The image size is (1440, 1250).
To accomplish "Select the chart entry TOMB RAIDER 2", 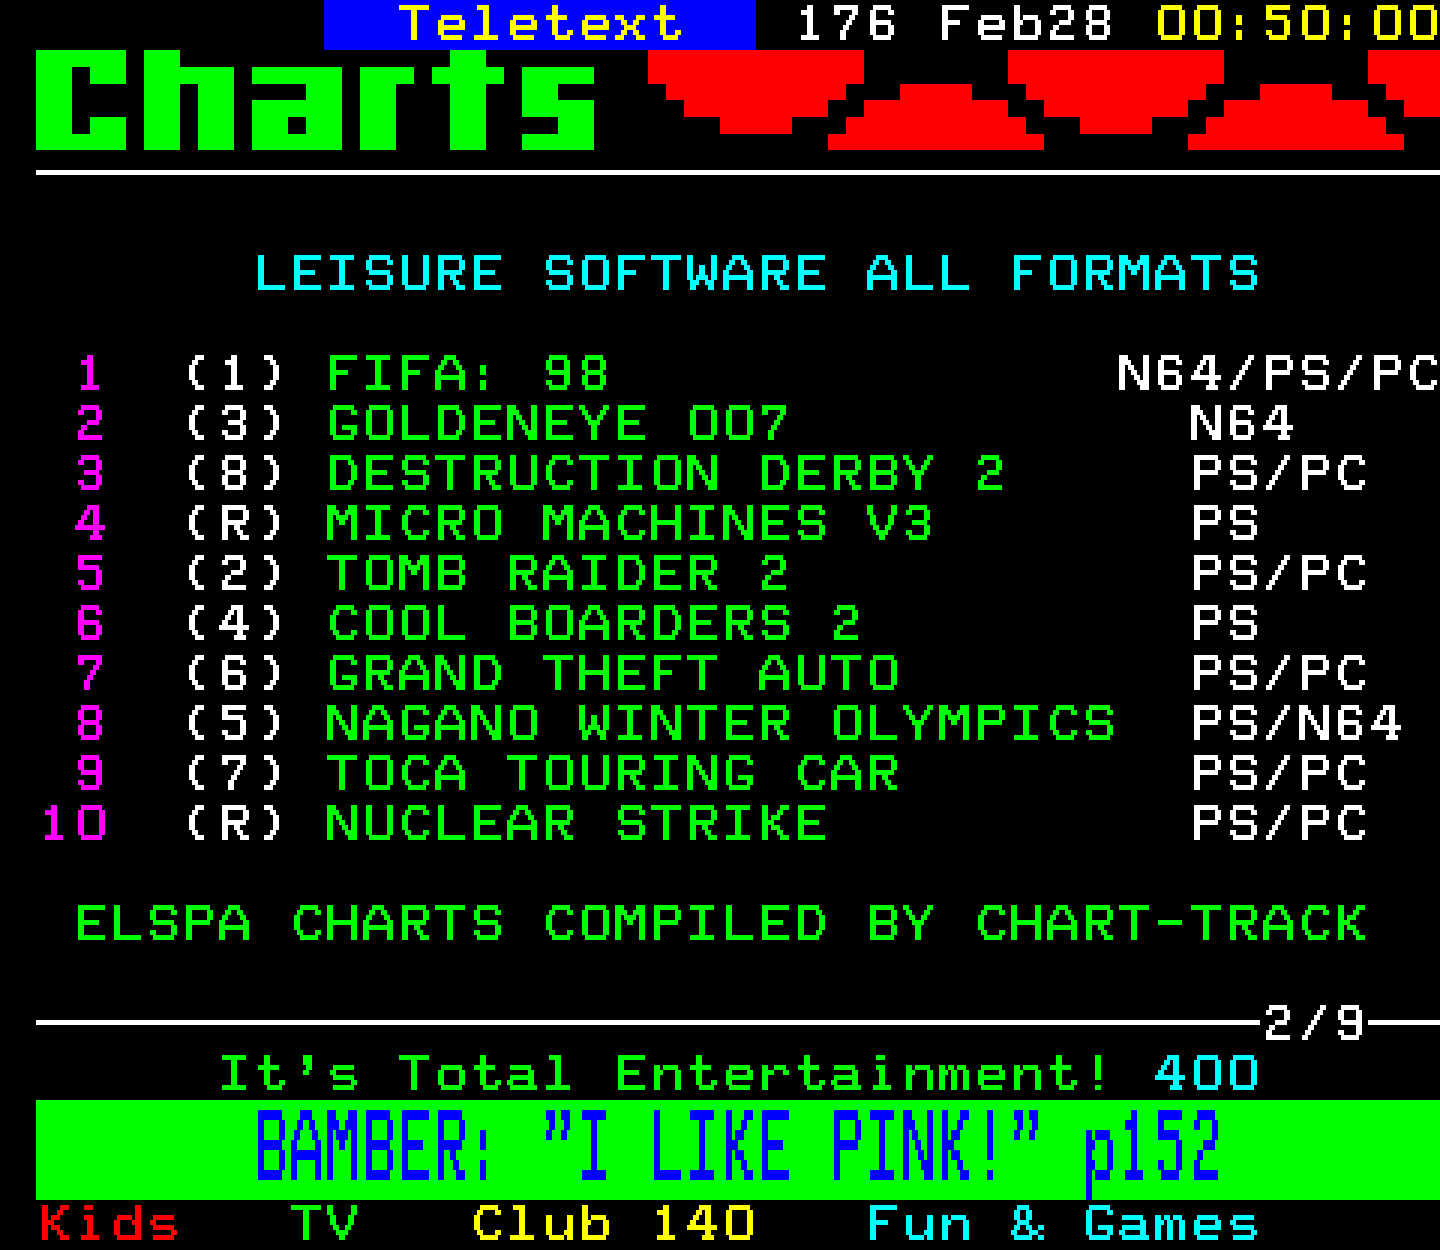I will tap(557, 574).
